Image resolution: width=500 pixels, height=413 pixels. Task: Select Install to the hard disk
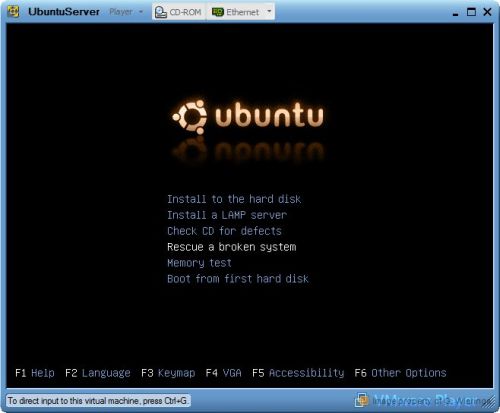[x=234, y=199]
